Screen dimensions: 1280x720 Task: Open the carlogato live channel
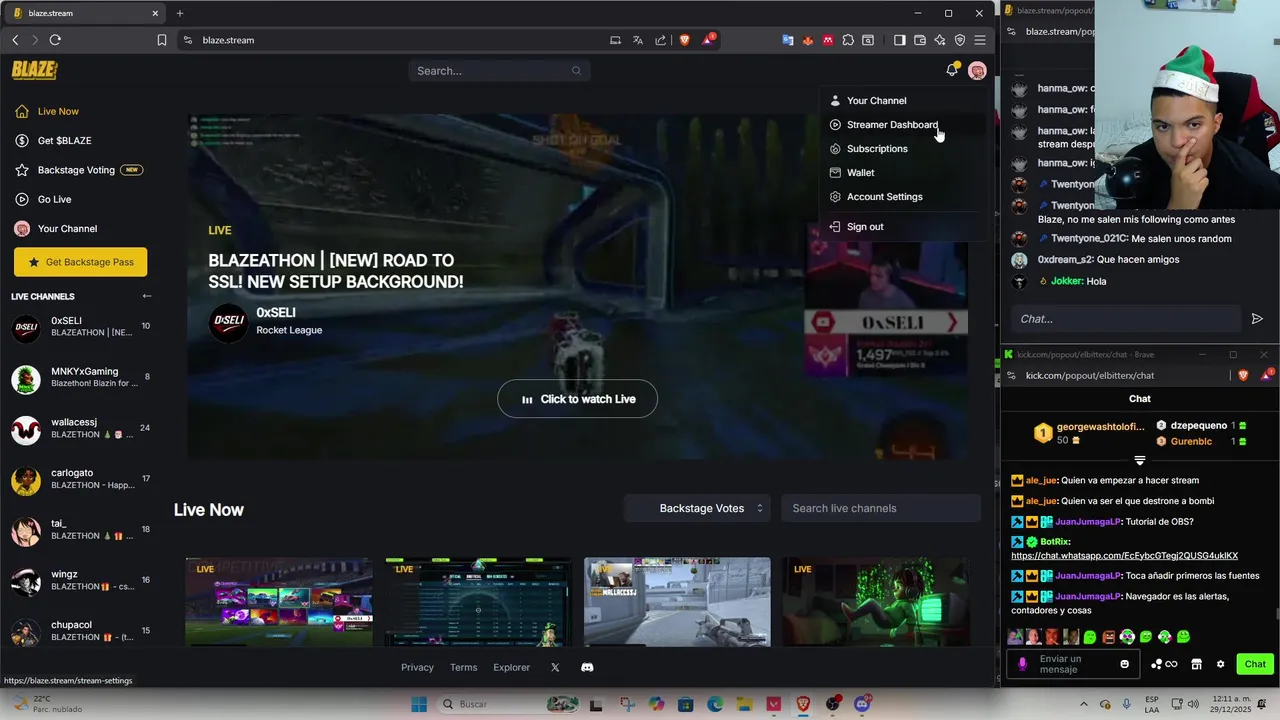coord(80,480)
